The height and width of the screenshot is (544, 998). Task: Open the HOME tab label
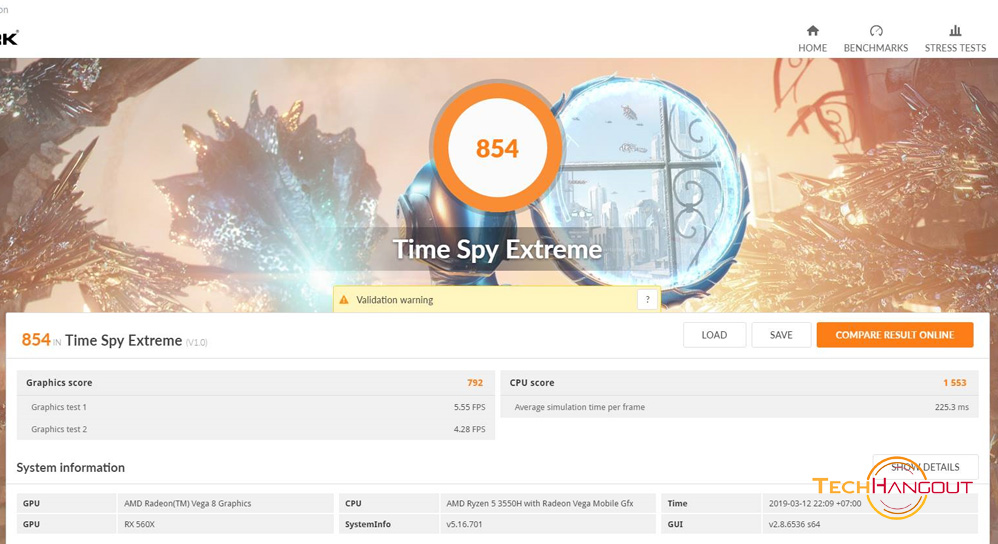813,48
